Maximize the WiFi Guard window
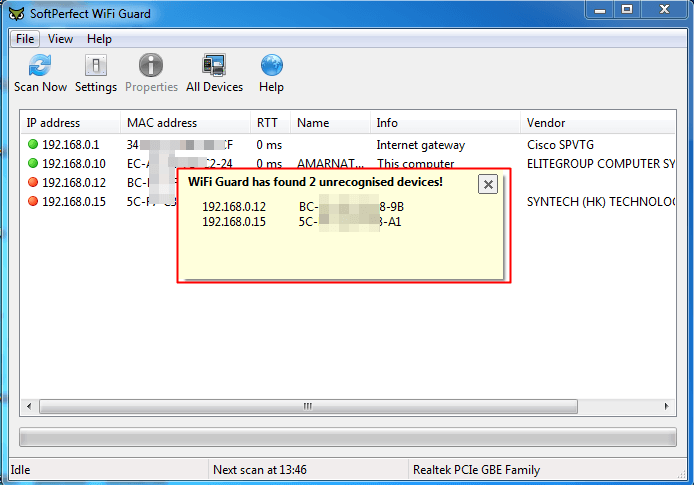The height and width of the screenshot is (485, 694). (627, 10)
